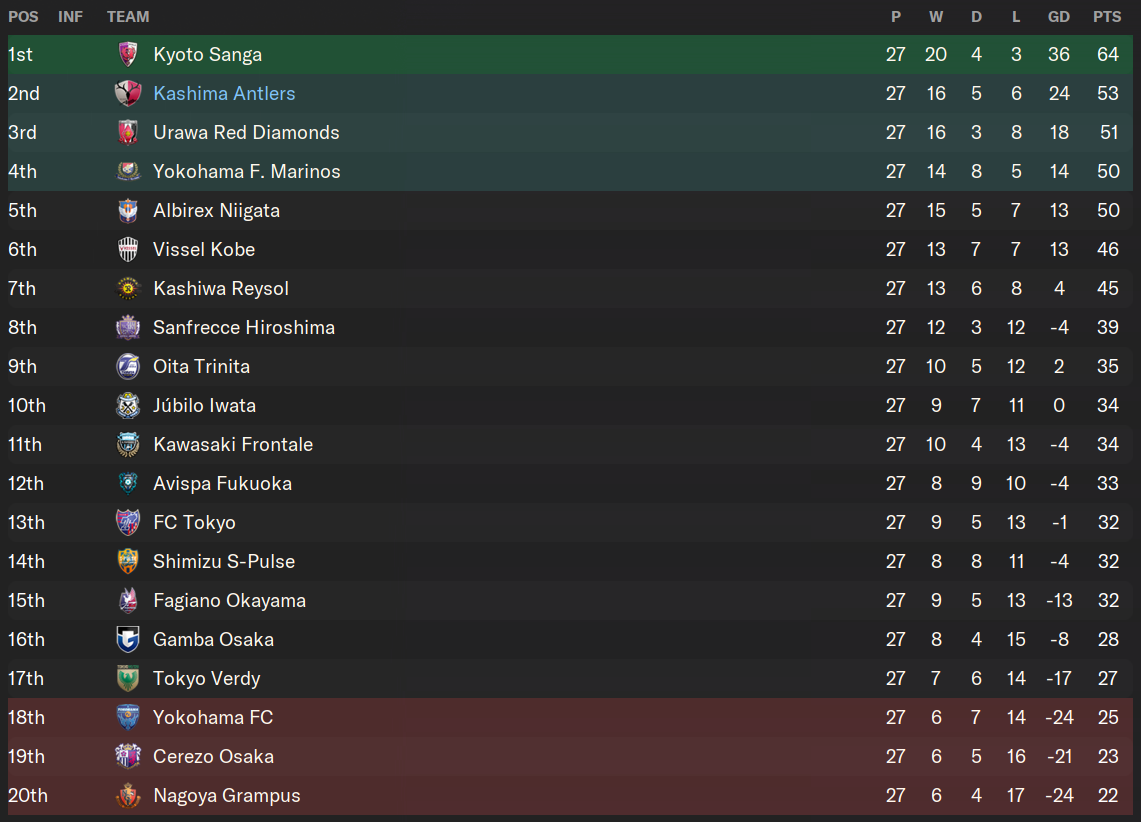
Task: Click the Kashima Antlers club badge
Action: 128,93
